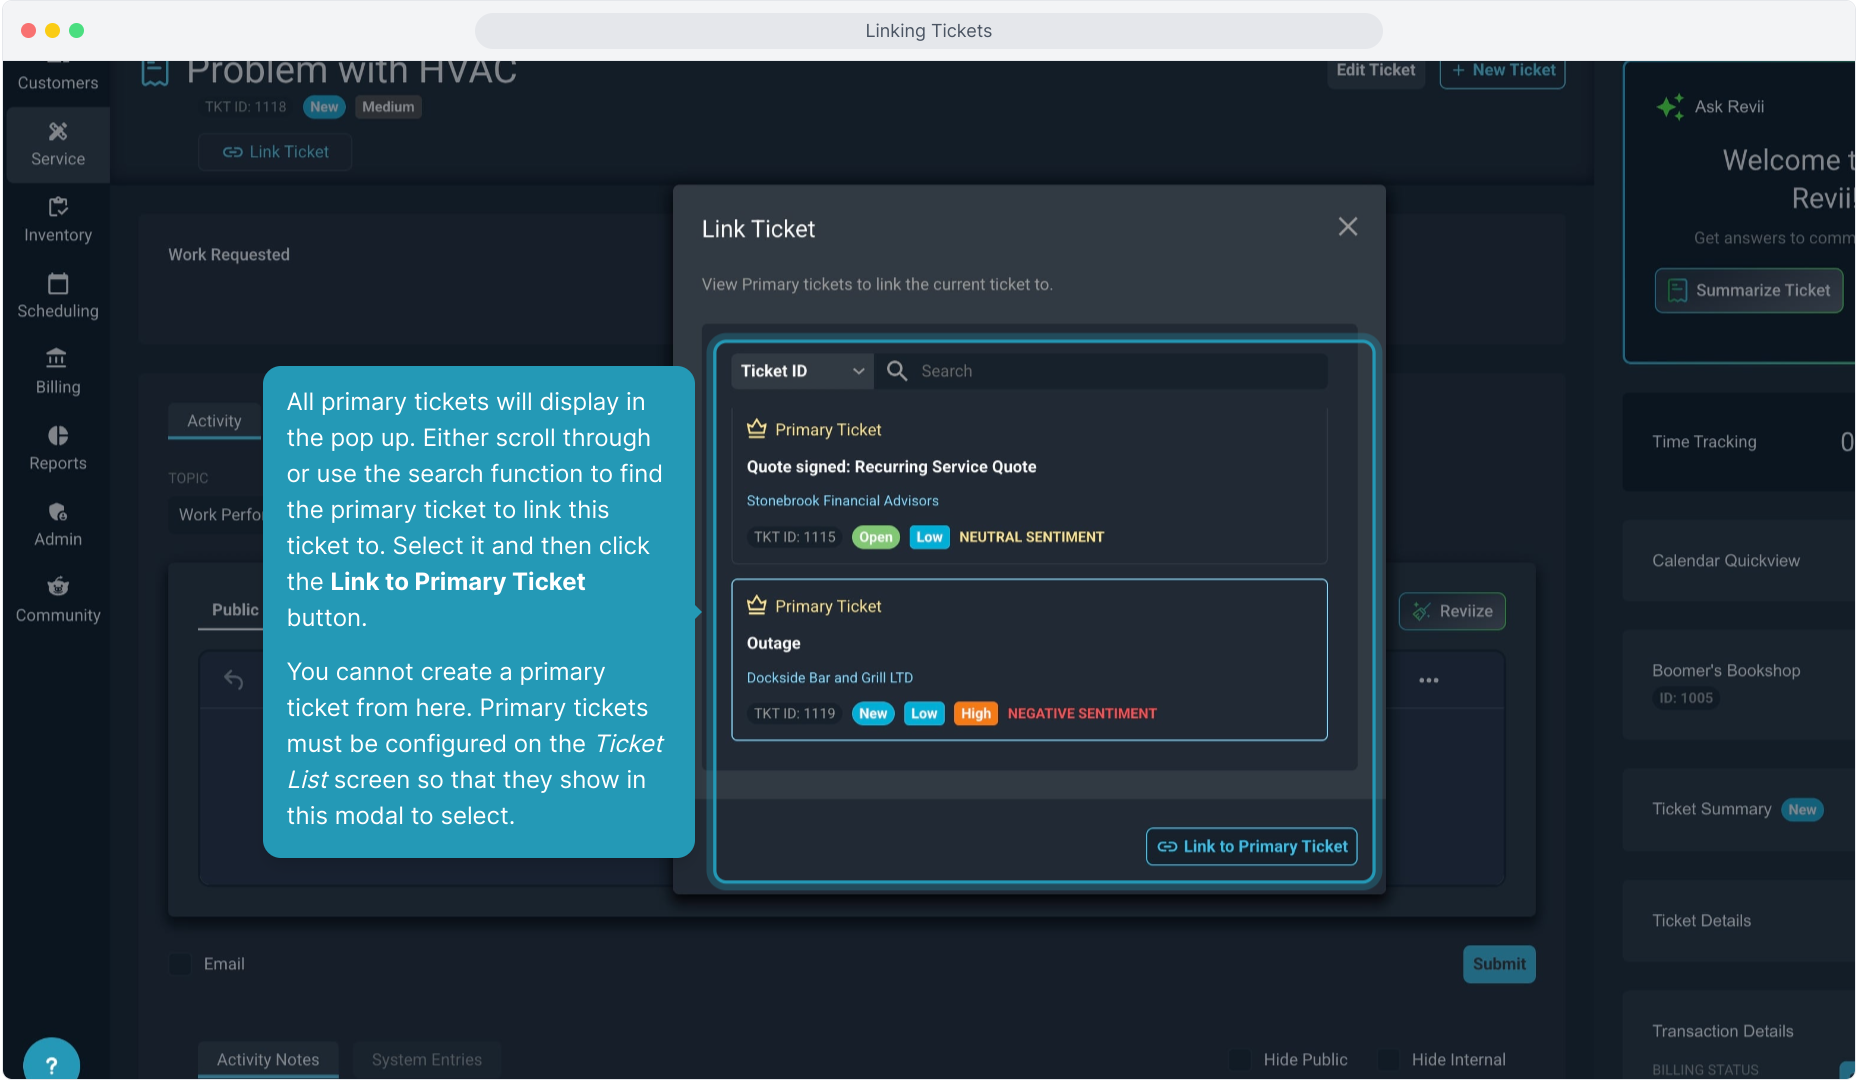This screenshot has height=1080, width=1858.
Task: Enable the Hide Internal checkbox
Action: (1388, 1060)
